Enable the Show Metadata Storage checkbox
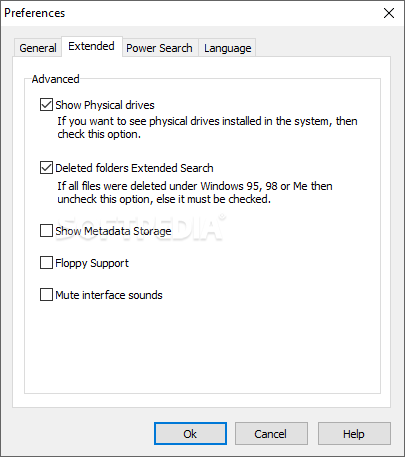The height and width of the screenshot is (457, 405). click(x=46, y=231)
